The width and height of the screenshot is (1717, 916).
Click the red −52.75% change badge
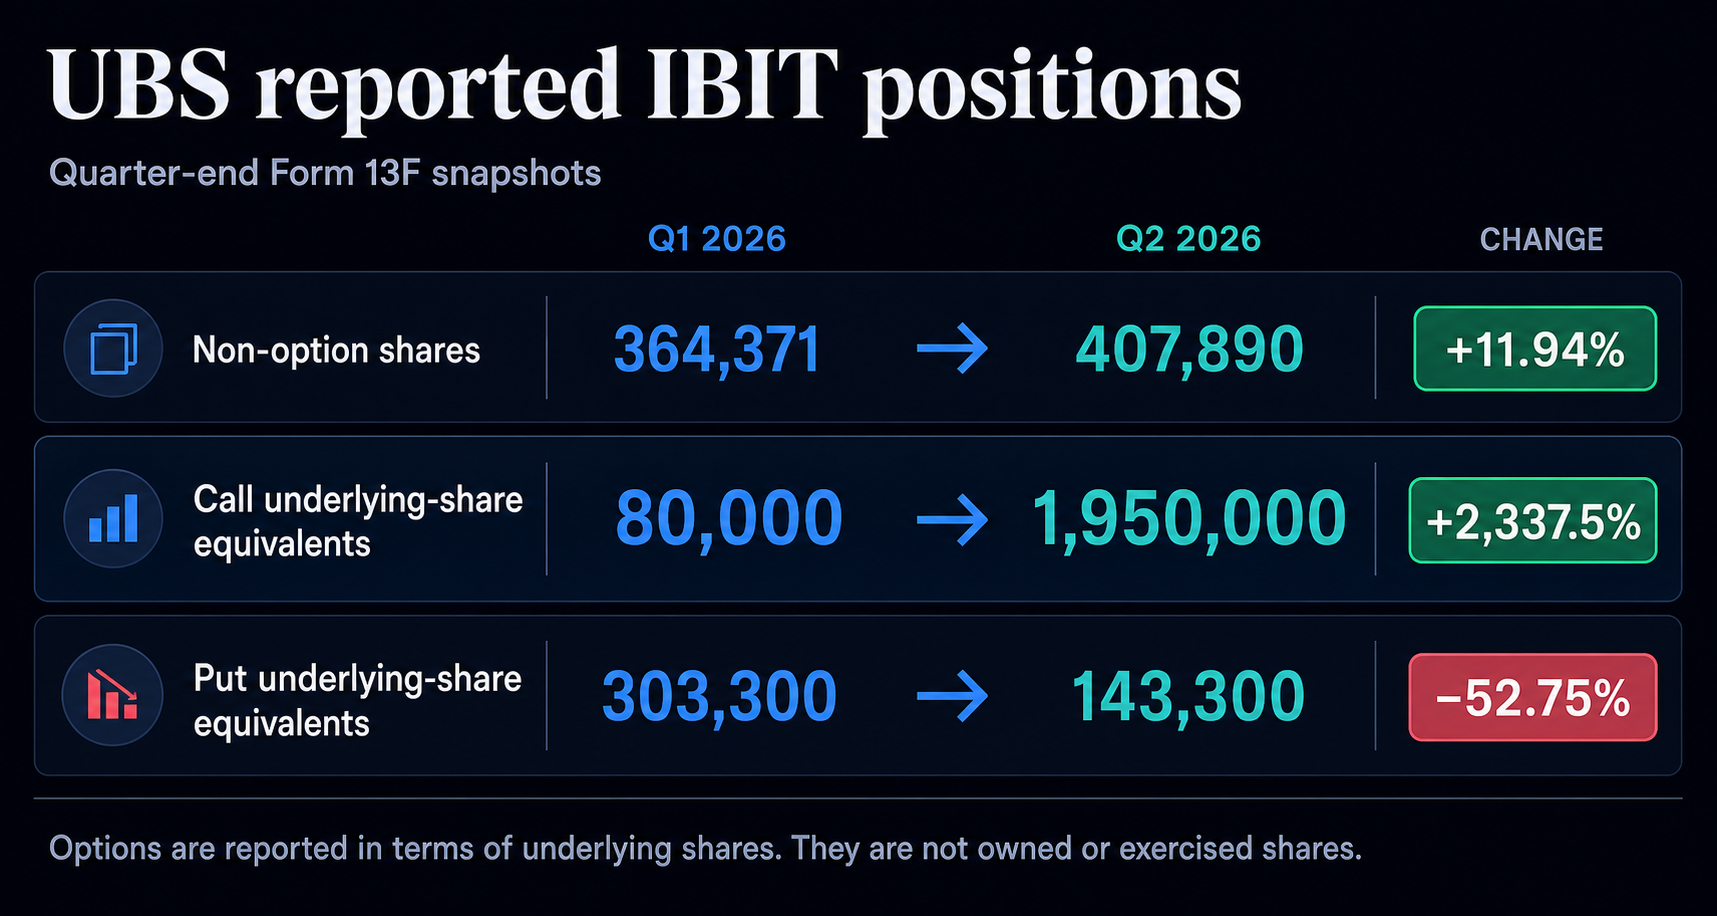pos(1533,697)
